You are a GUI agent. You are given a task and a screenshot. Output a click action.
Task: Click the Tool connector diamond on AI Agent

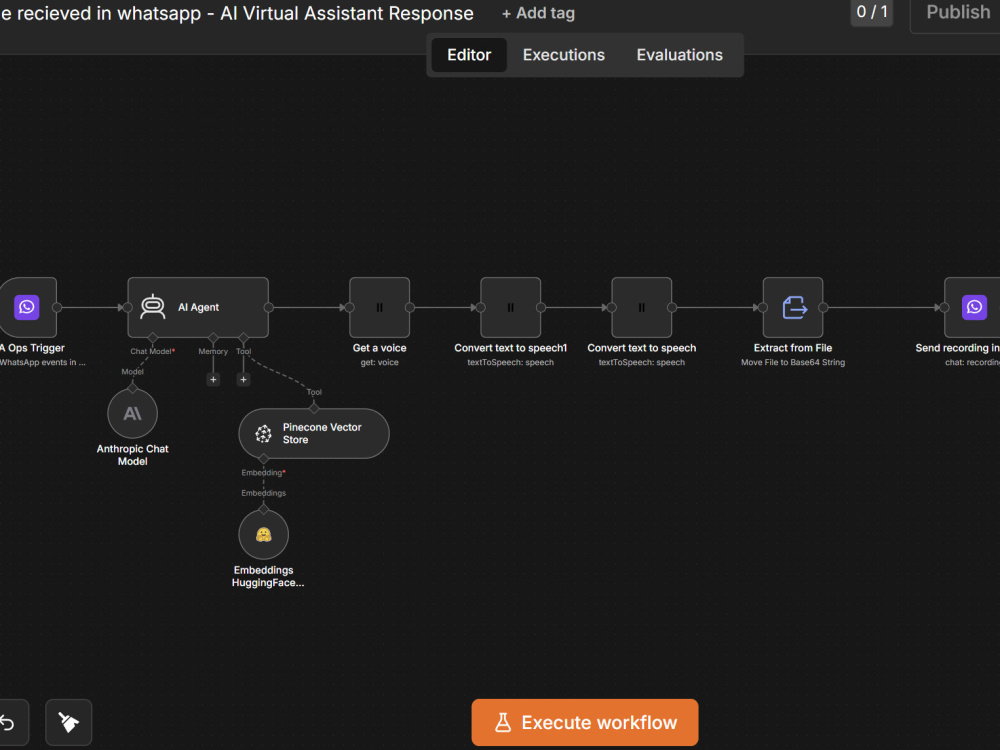(x=243, y=337)
